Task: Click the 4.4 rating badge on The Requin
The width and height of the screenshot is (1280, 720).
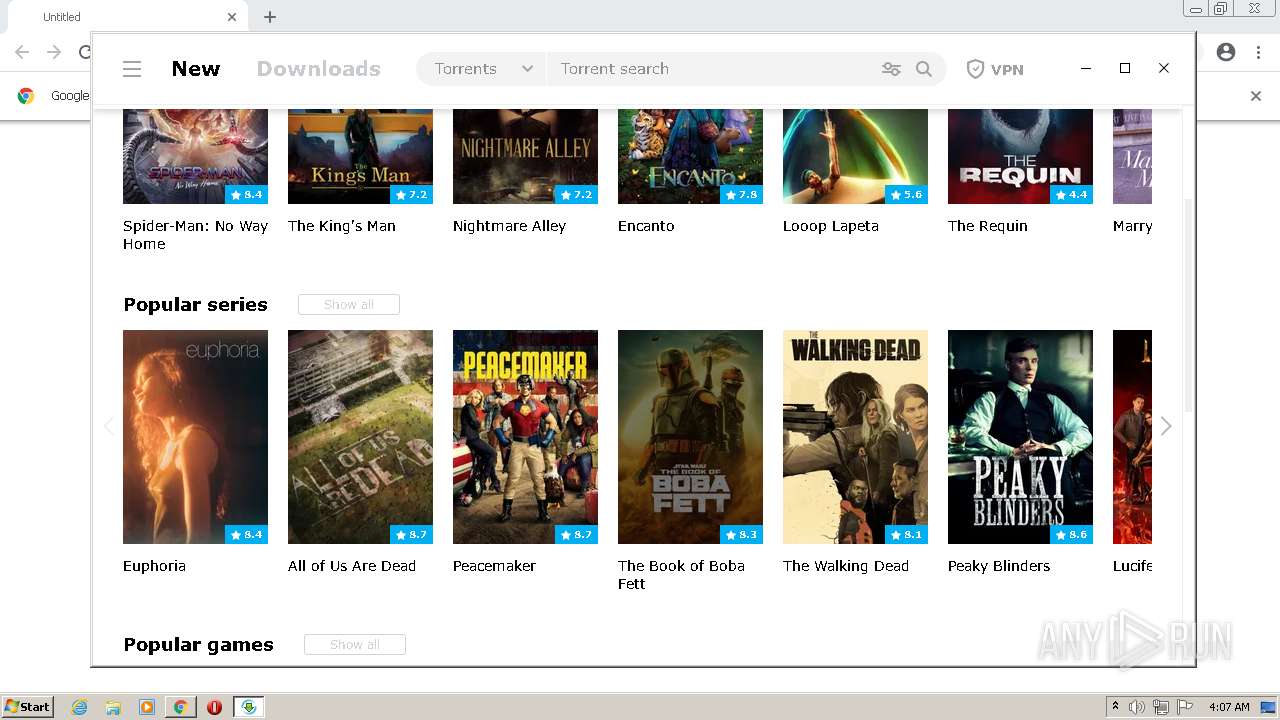Action: pyautogui.click(x=1071, y=195)
